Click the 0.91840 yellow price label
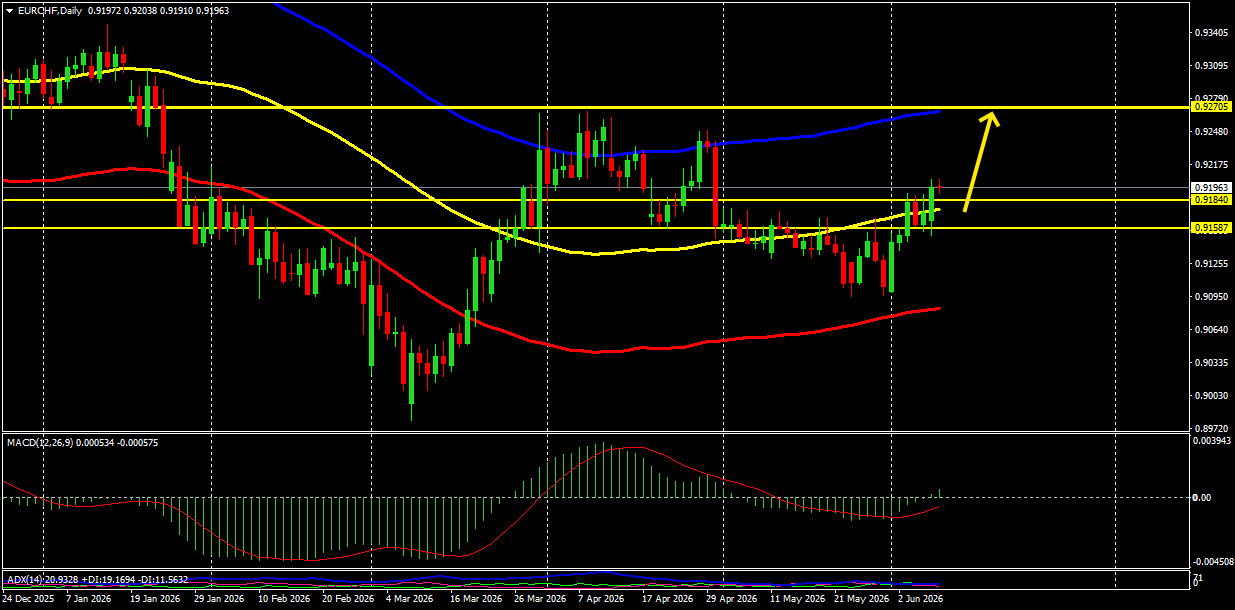The image size is (1235, 610). [x=1209, y=200]
